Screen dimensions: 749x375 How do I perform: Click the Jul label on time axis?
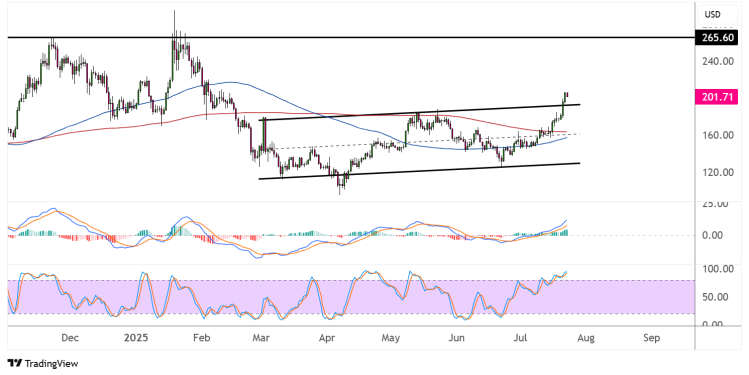click(x=520, y=338)
